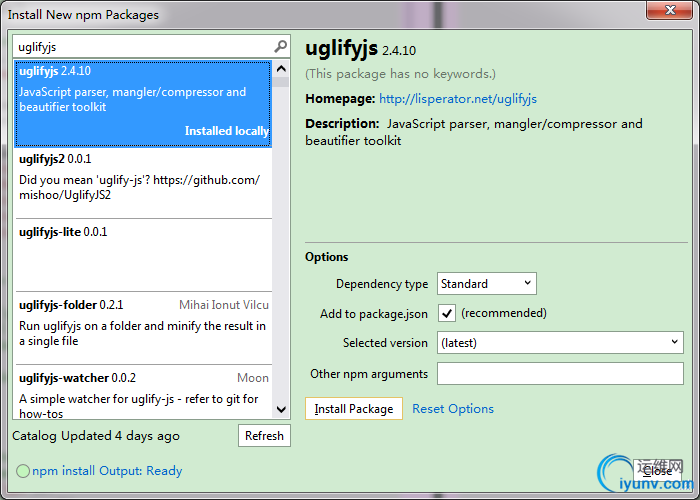The image size is (700, 500).
Task: Click the Install Package button
Action: tap(354, 408)
